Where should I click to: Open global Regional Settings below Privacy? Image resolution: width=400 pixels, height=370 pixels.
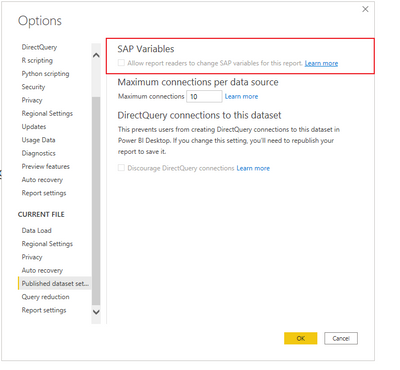pyautogui.click(x=47, y=113)
